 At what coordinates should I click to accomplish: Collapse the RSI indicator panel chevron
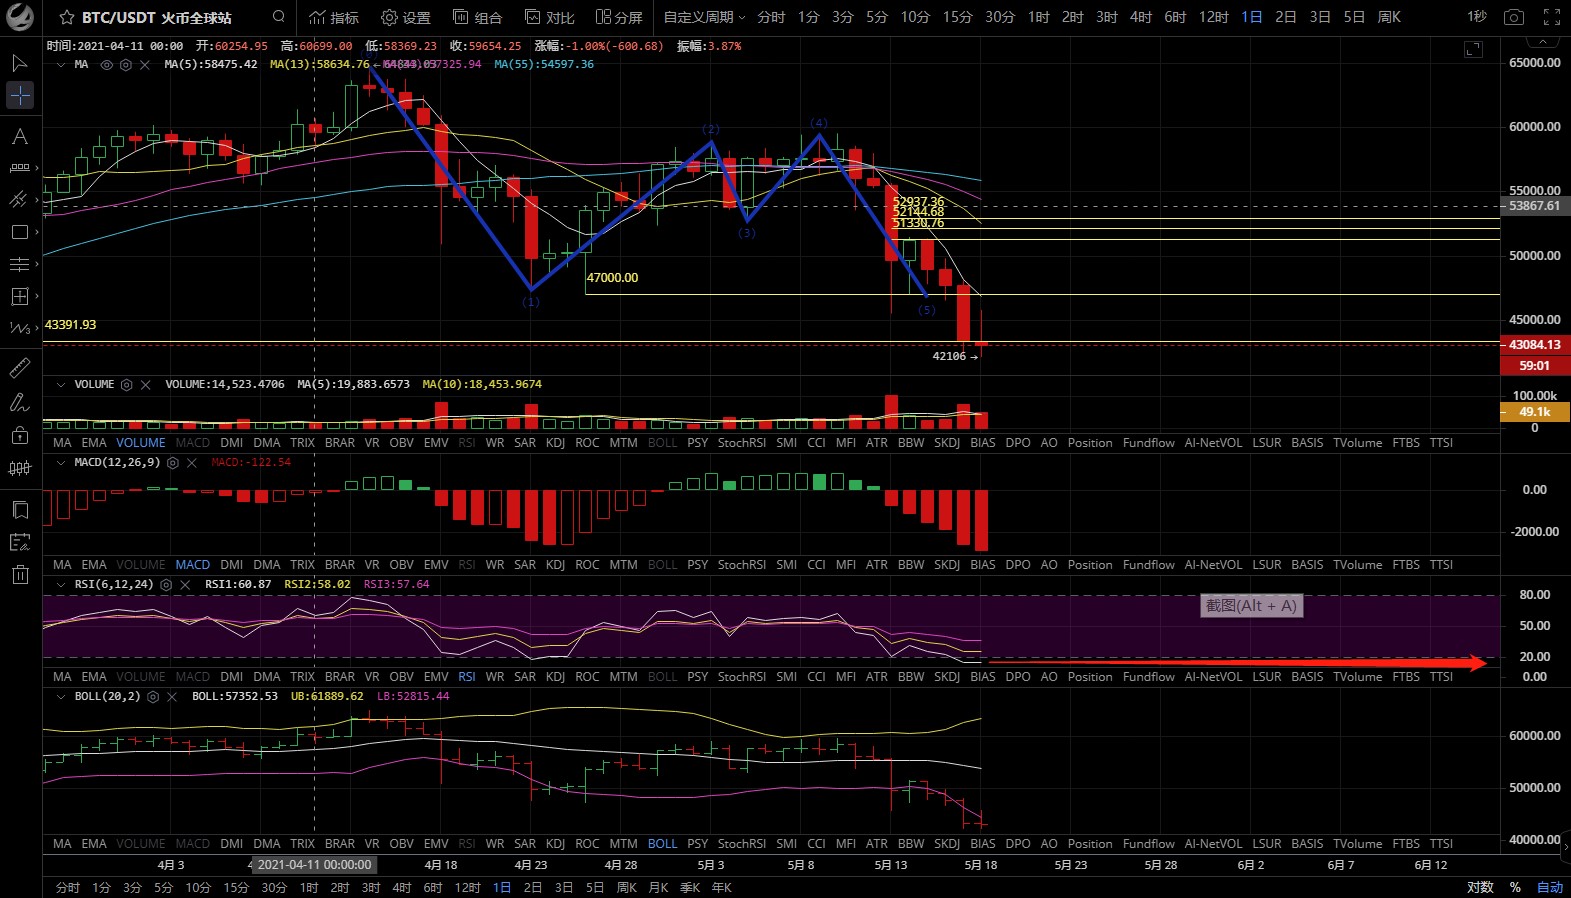point(61,585)
